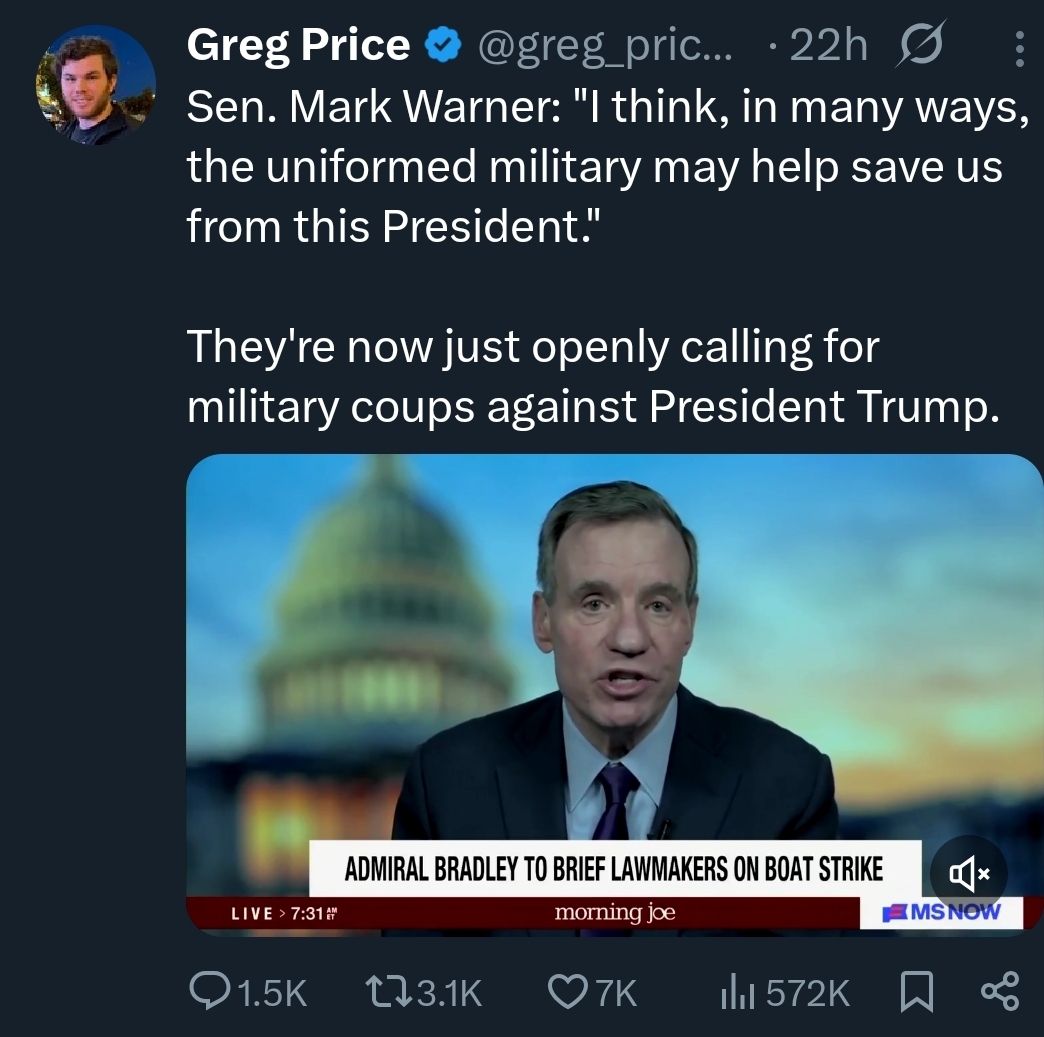Click the 572K views count
This screenshot has height=1037, width=1044.
coord(806,992)
